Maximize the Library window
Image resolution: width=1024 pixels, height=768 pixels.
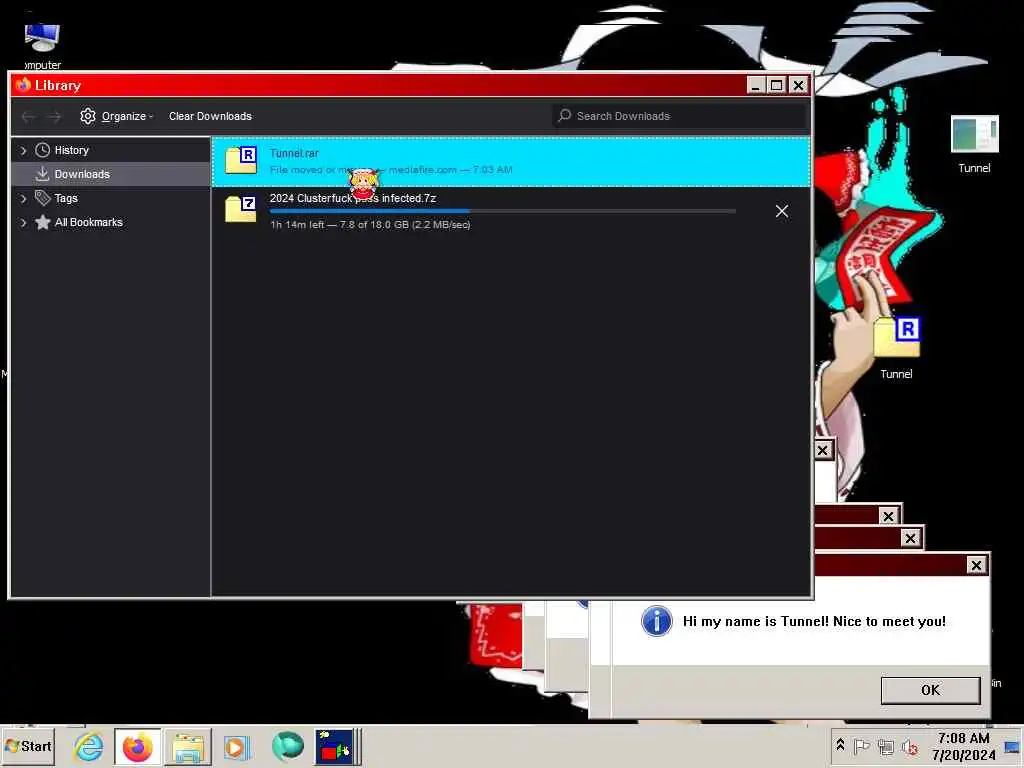click(x=776, y=86)
